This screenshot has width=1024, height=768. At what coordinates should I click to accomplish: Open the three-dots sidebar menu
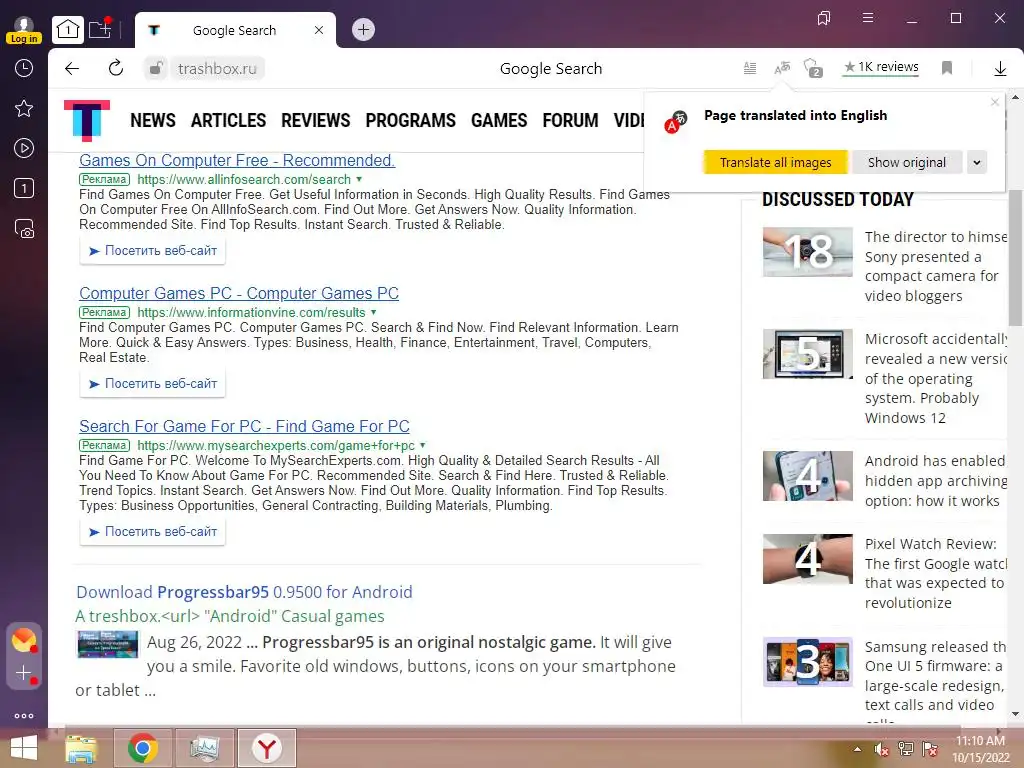(x=24, y=716)
